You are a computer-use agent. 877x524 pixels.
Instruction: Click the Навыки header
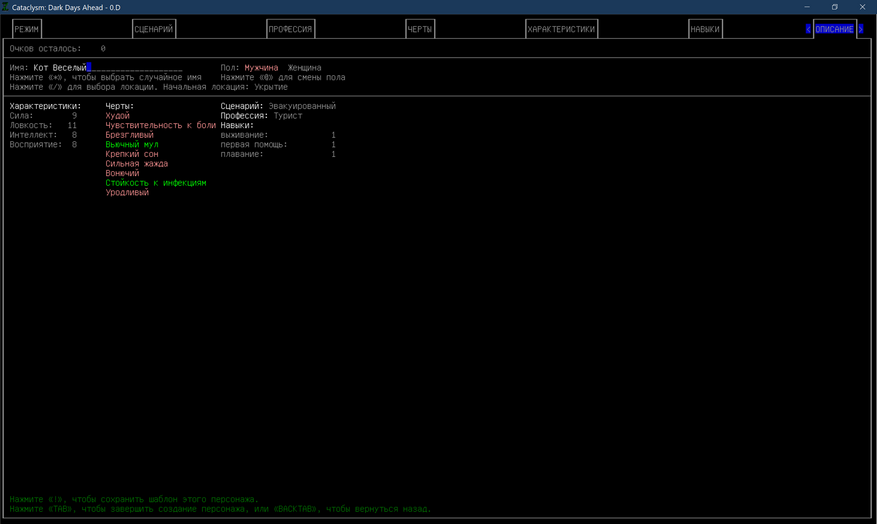click(x=237, y=125)
